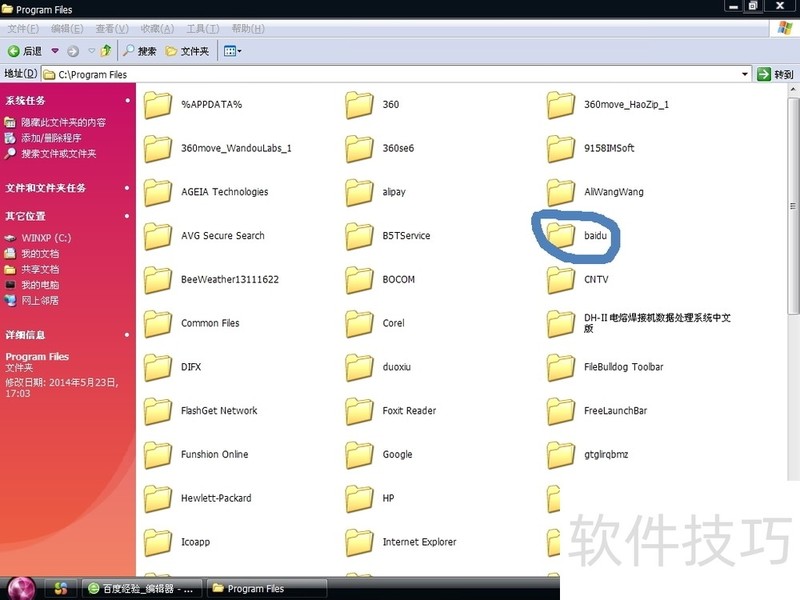The image size is (800, 600).
Task: Select the %APPDATA% folder icon
Action: coord(158,105)
